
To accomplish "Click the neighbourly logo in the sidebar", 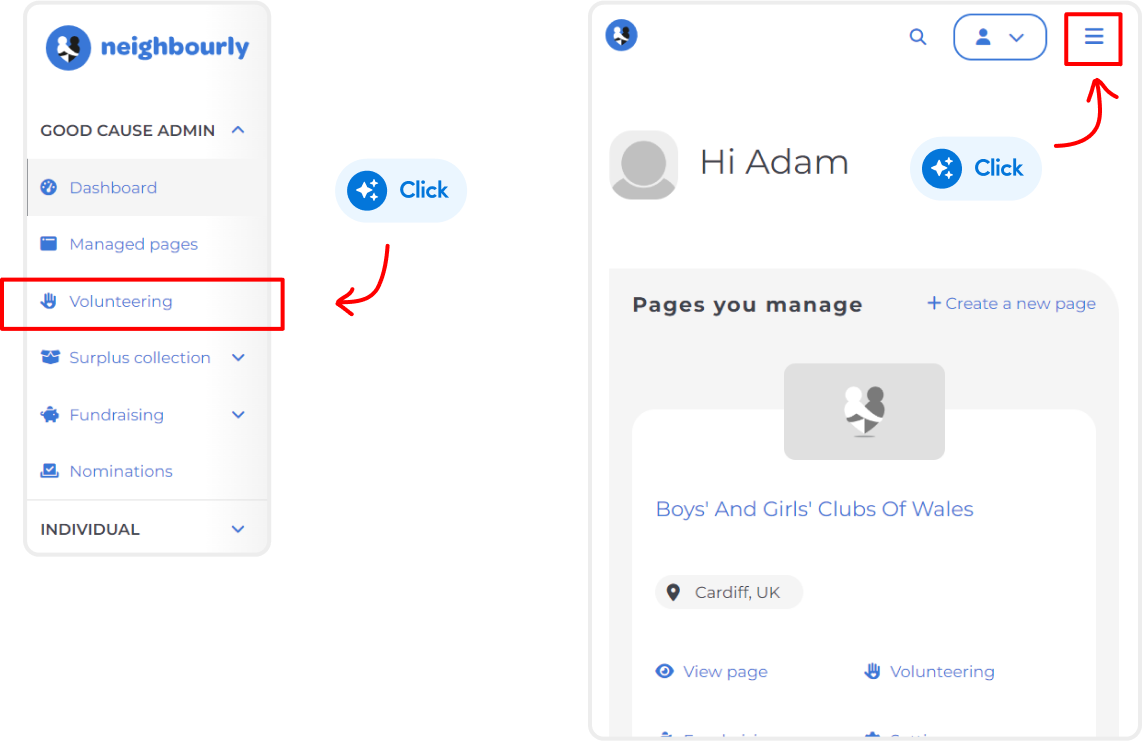I will [147, 47].
